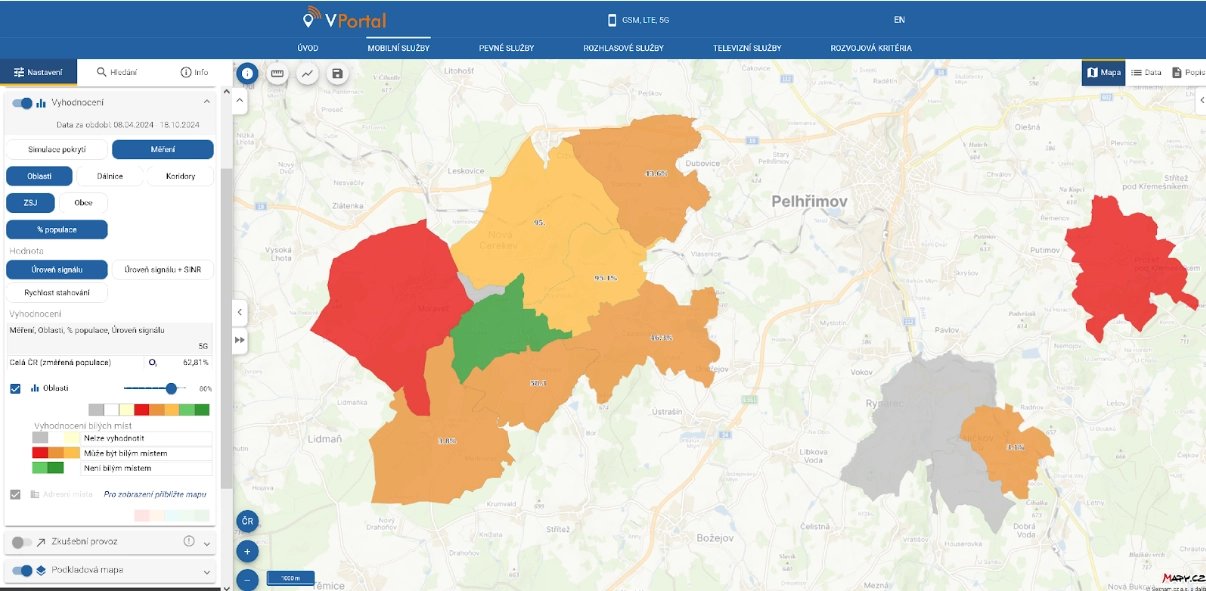Screen dimensions: 1206x591
Task: Collapse the Vyhodnocení panel with its chevron
Action: 207,101
